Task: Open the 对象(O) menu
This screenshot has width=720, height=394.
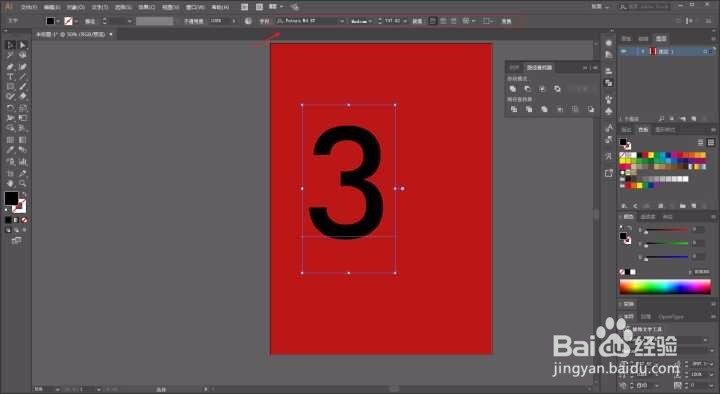Action: (x=75, y=7)
